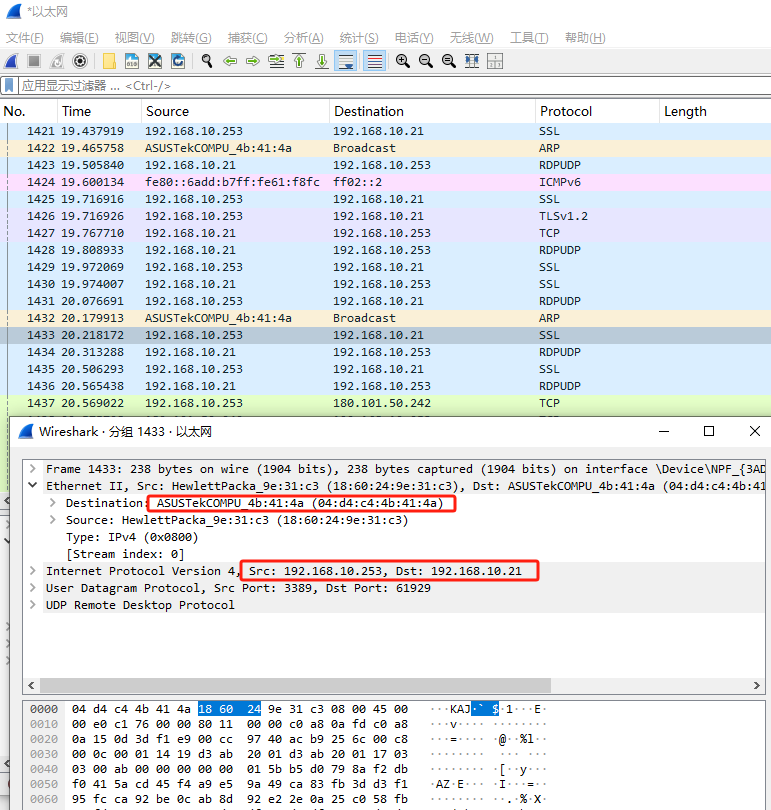Expand Internet Protocol Version 4 row
This screenshot has width=771, height=810.
coord(33,571)
